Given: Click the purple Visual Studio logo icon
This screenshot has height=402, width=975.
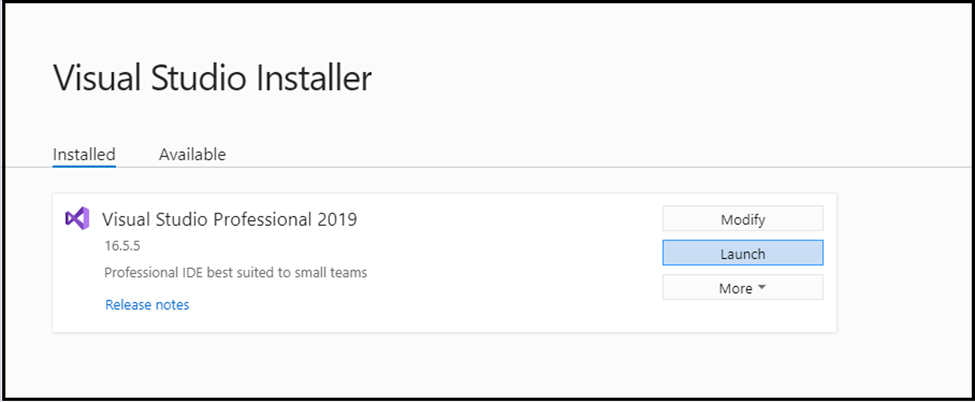Looking at the screenshot, I should [77, 218].
